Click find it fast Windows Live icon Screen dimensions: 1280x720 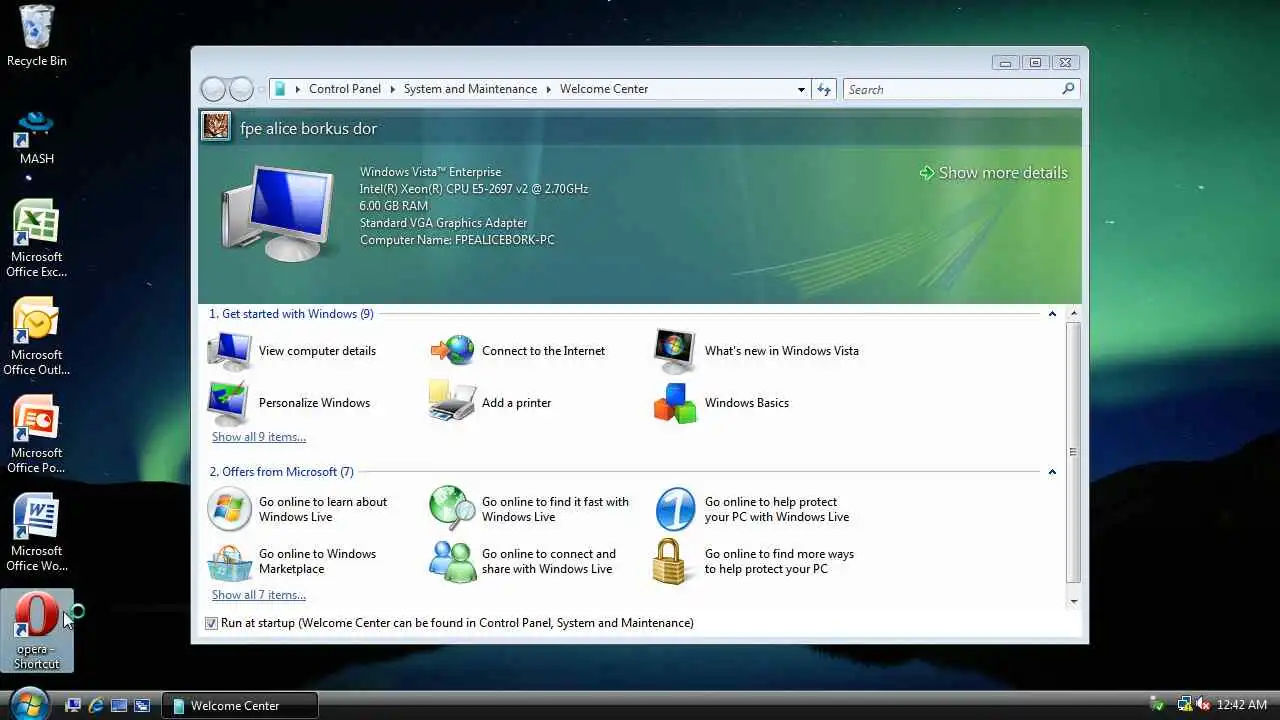[453, 509]
